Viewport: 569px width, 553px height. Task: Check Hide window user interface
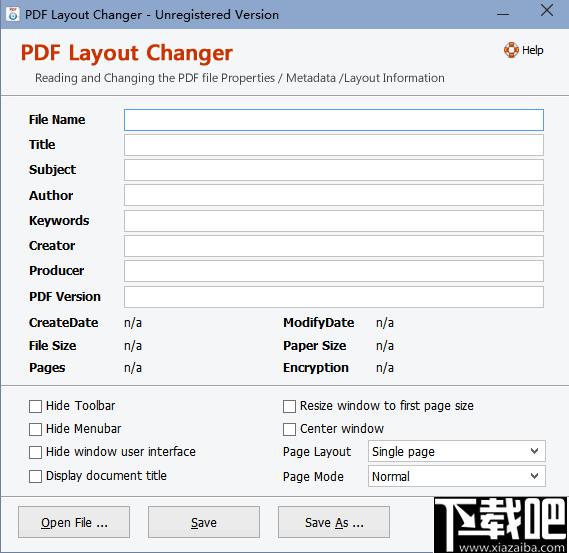(35, 452)
